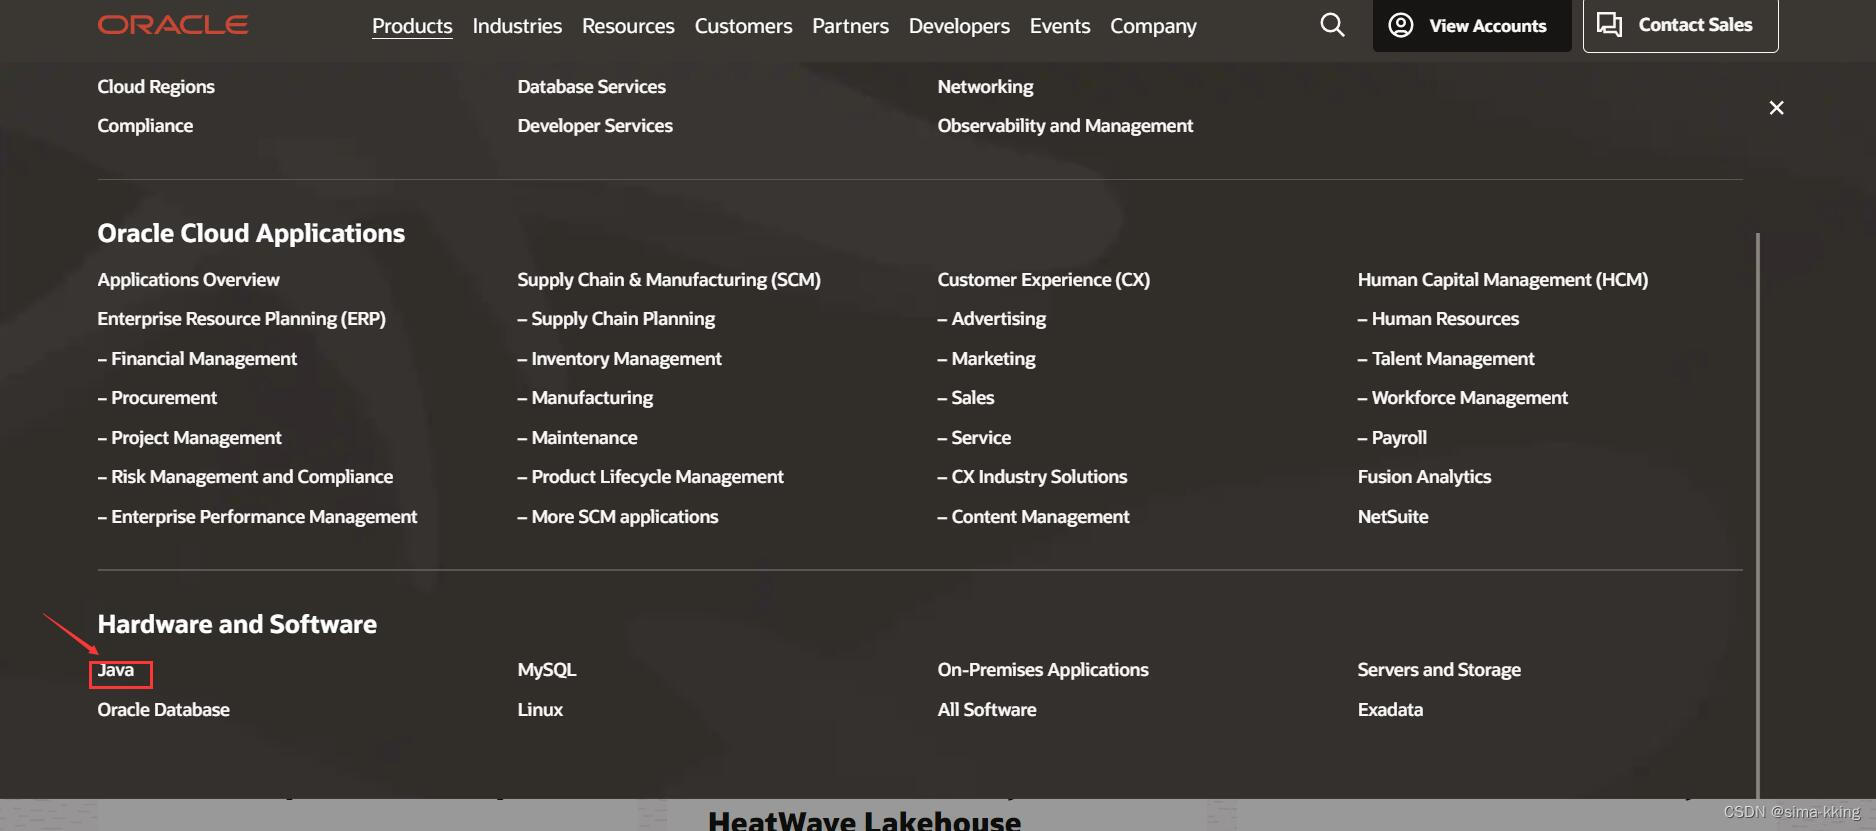Open CX Industry Solutions
Image resolution: width=1876 pixels, height=831 pixels.
point(1032,477)
